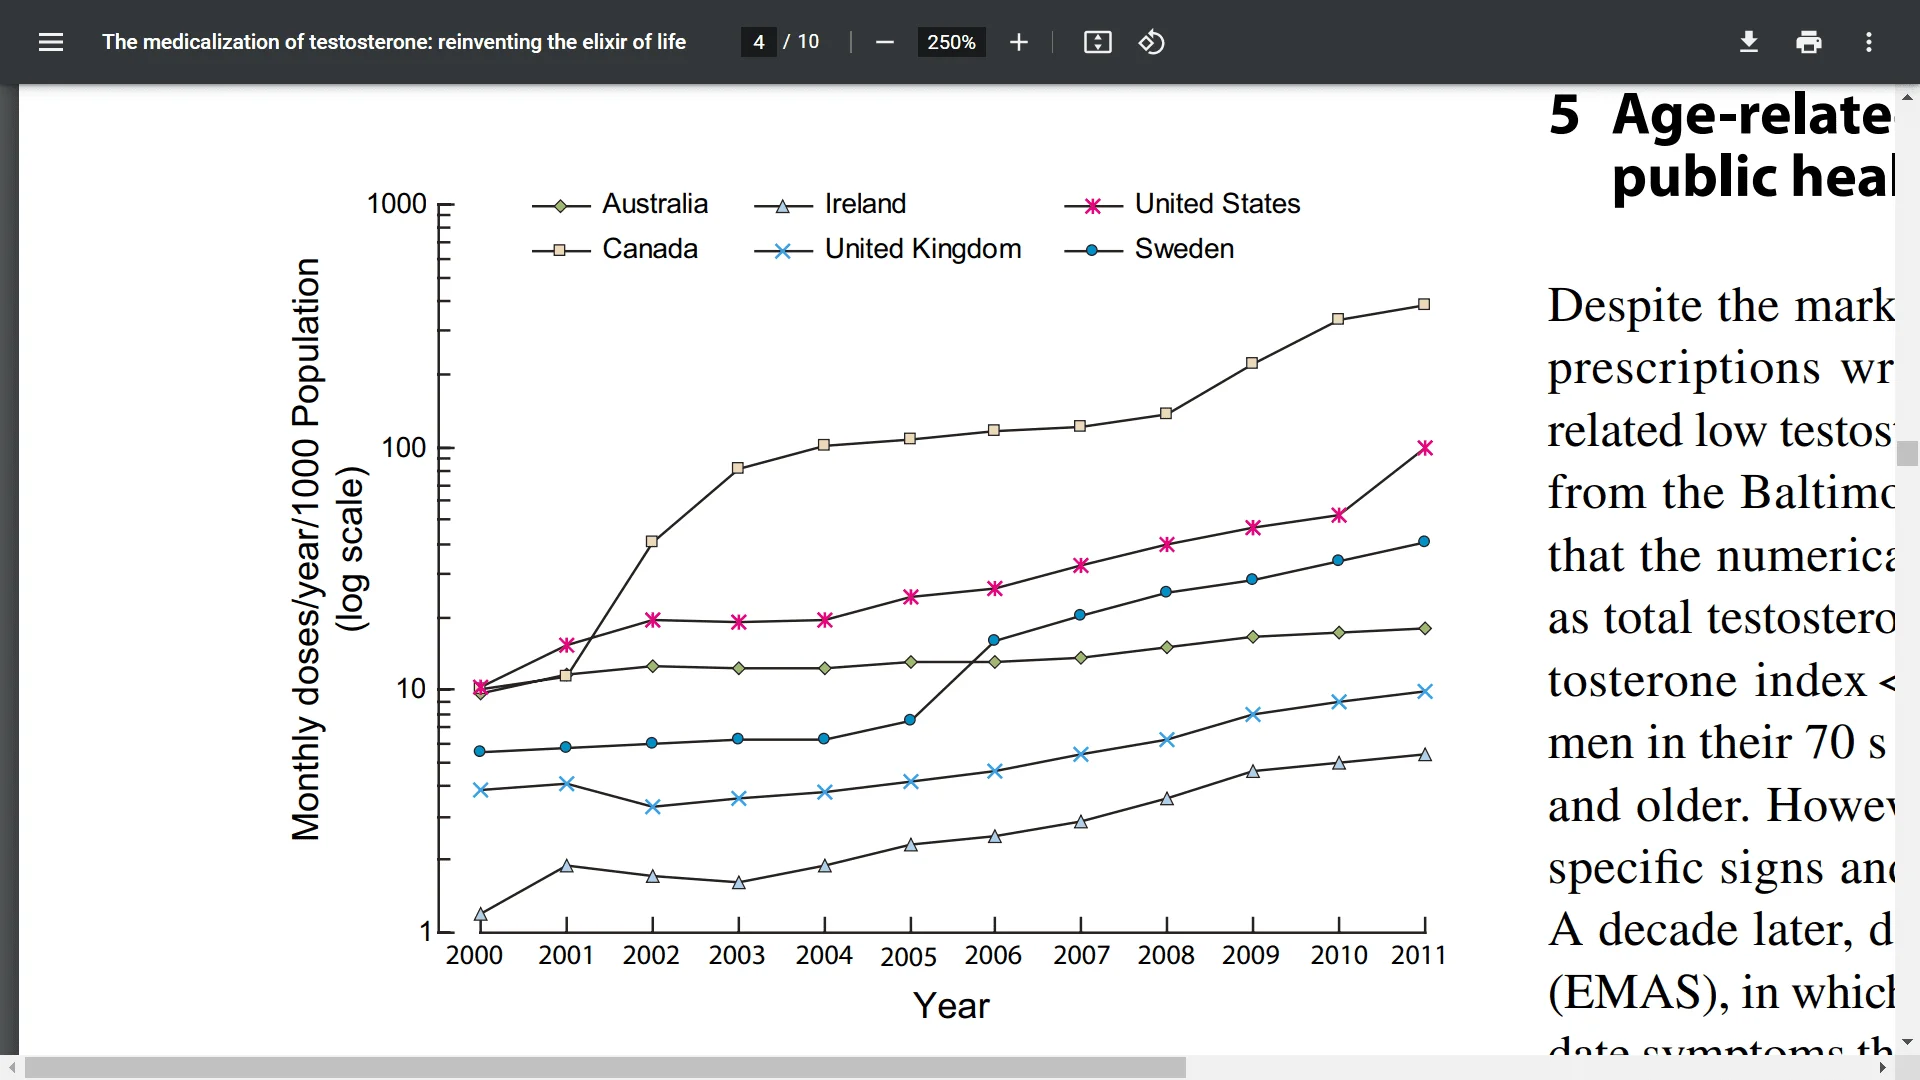The width and height of the screenshot is (1920, 1080).
Task: Click the text 'Despite the mark'
Action: 1721,305
